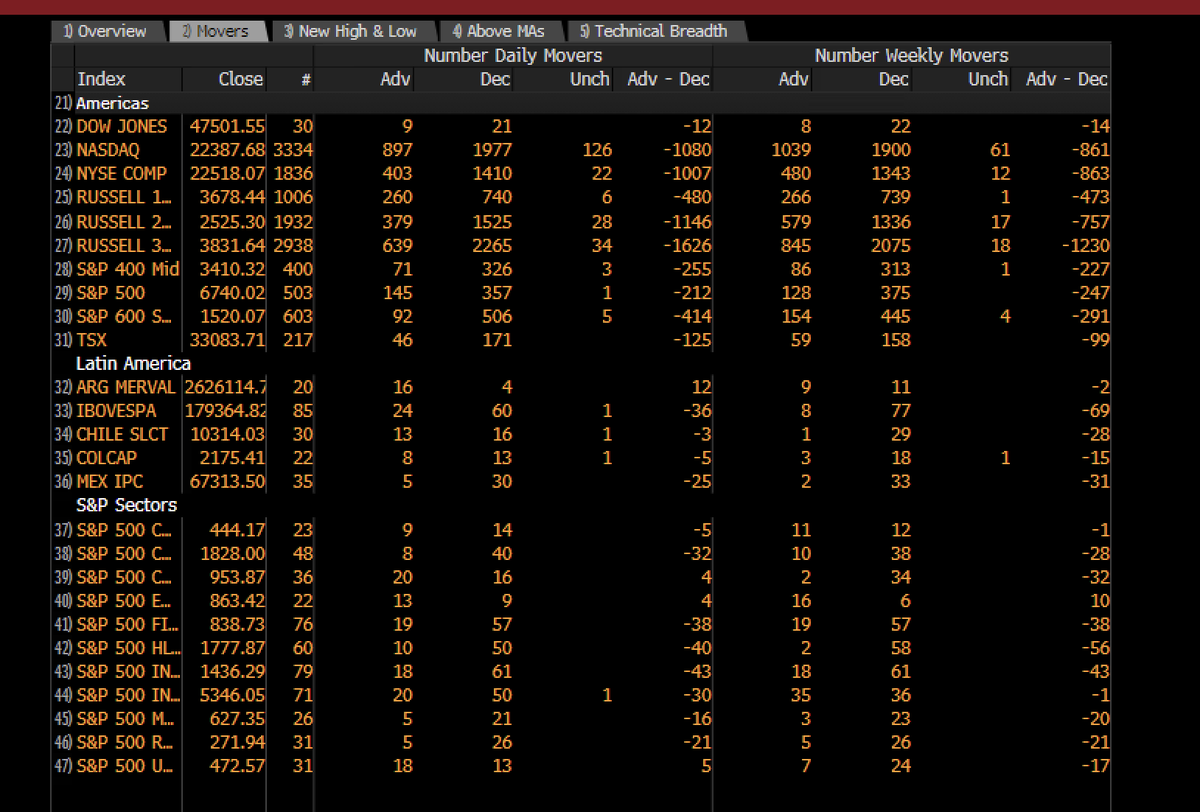Open the TSX index
This screenshot has width=1200, height=812.
tap(92, 340)
